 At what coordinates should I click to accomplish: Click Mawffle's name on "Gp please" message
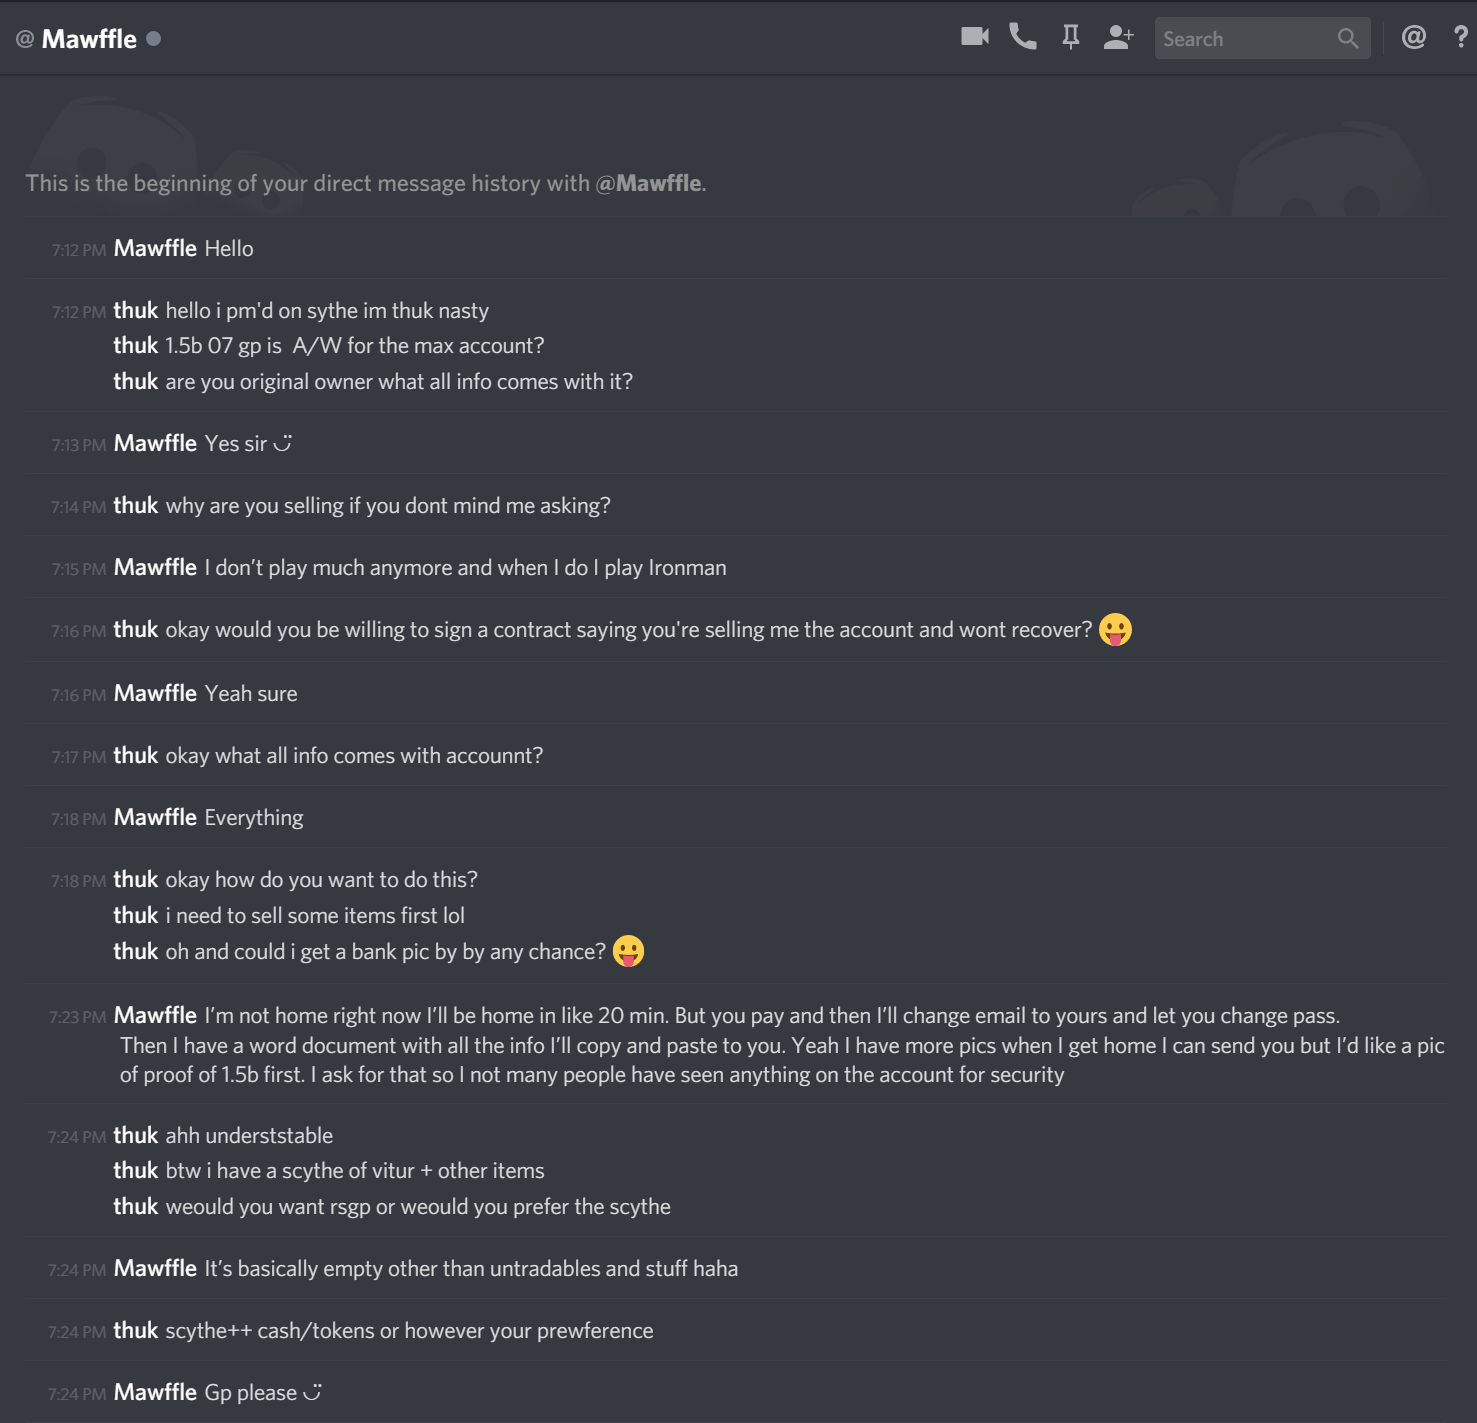(x=155, y=1392)
